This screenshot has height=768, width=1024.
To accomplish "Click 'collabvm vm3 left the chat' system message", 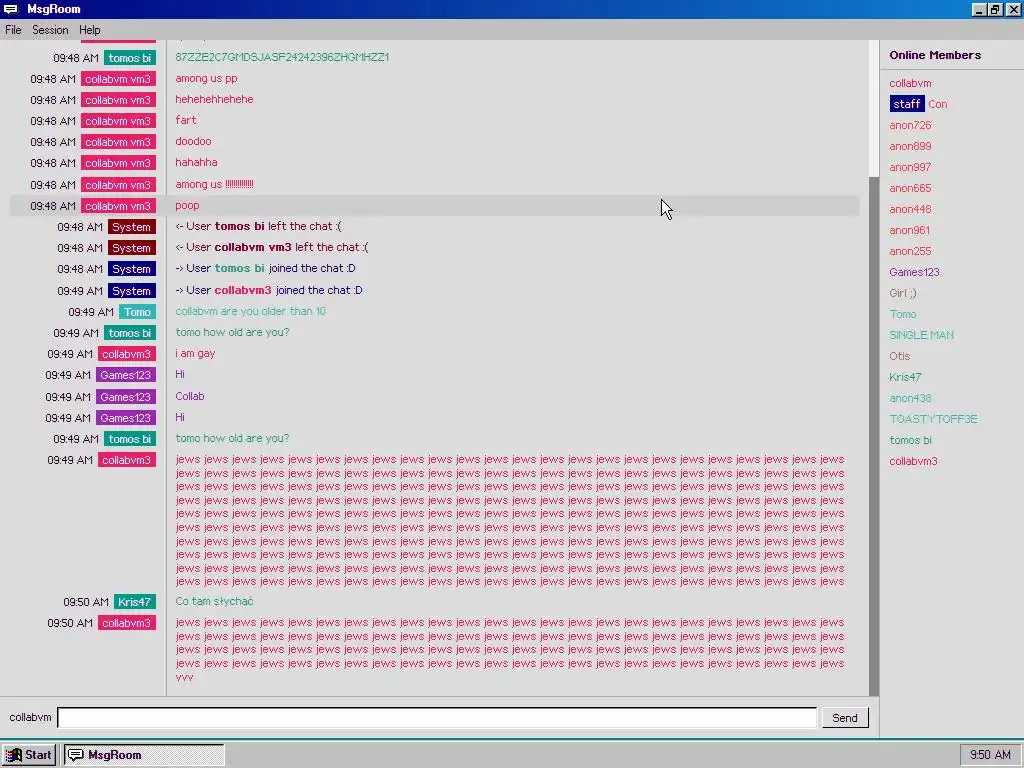I will click(272, 248).
